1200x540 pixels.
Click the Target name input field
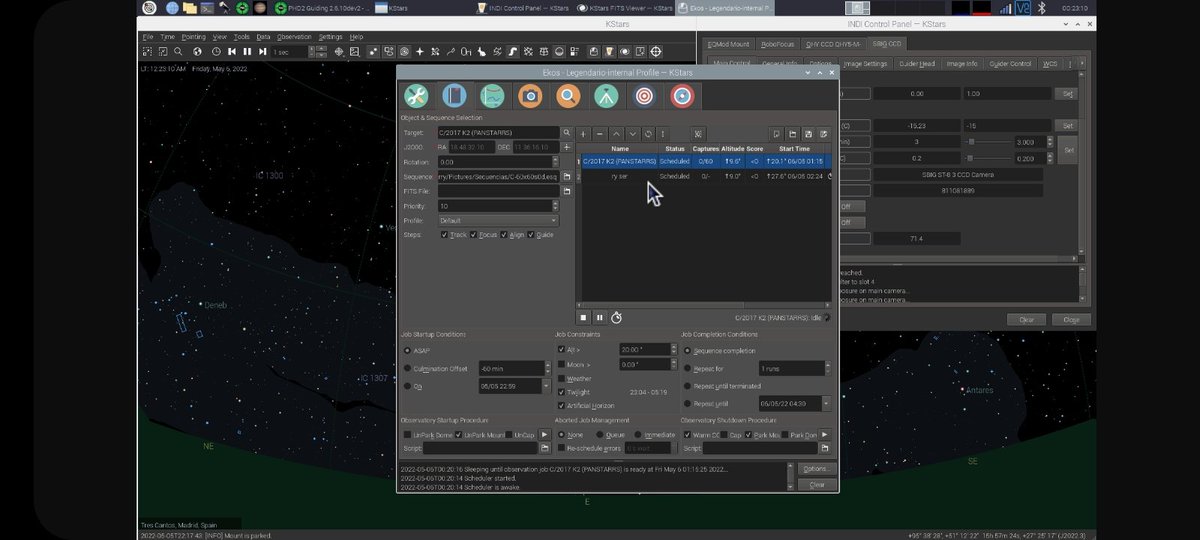pos(498,132)
